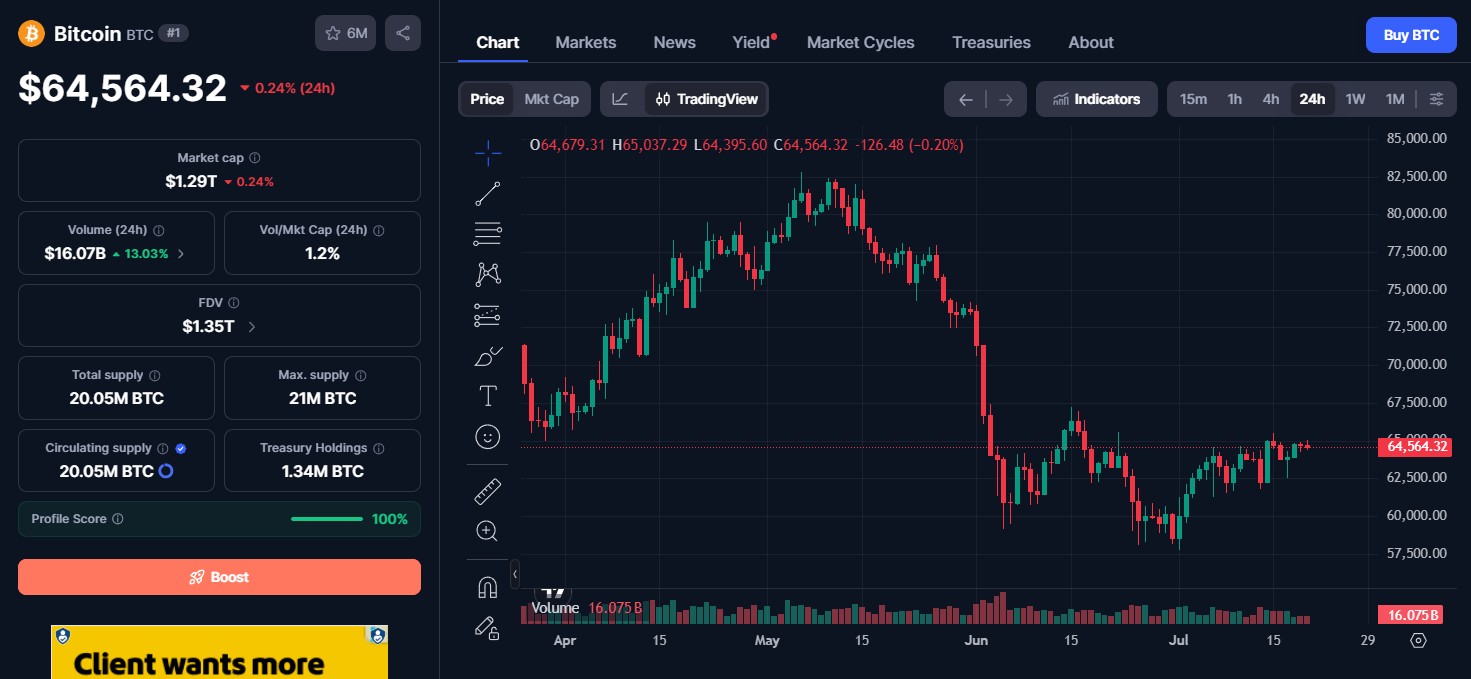Screen dimensions: 1471x679
Task: Expand Volume (24h) details chevron
Action: tap(181, 254)
